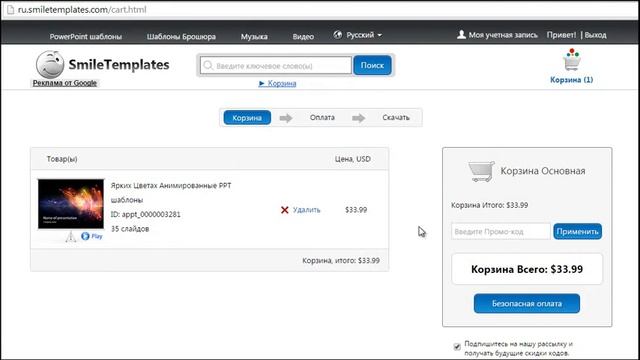Click the ID appt_0000003281 text
This screenshot has height=360, width=640.
[145, 214]
